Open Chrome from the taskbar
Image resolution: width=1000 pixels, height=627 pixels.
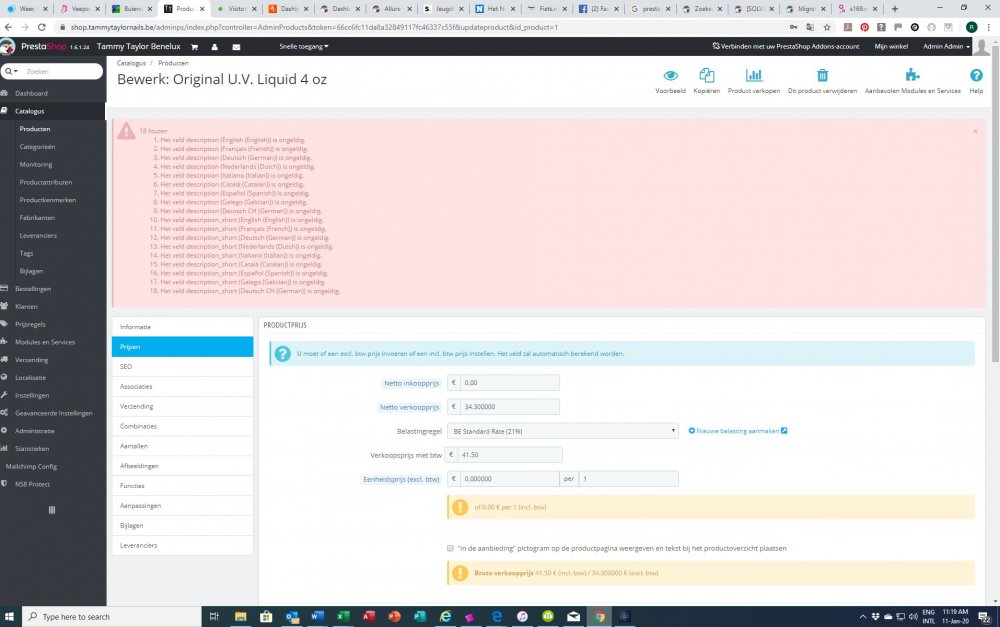click(599, 616)
